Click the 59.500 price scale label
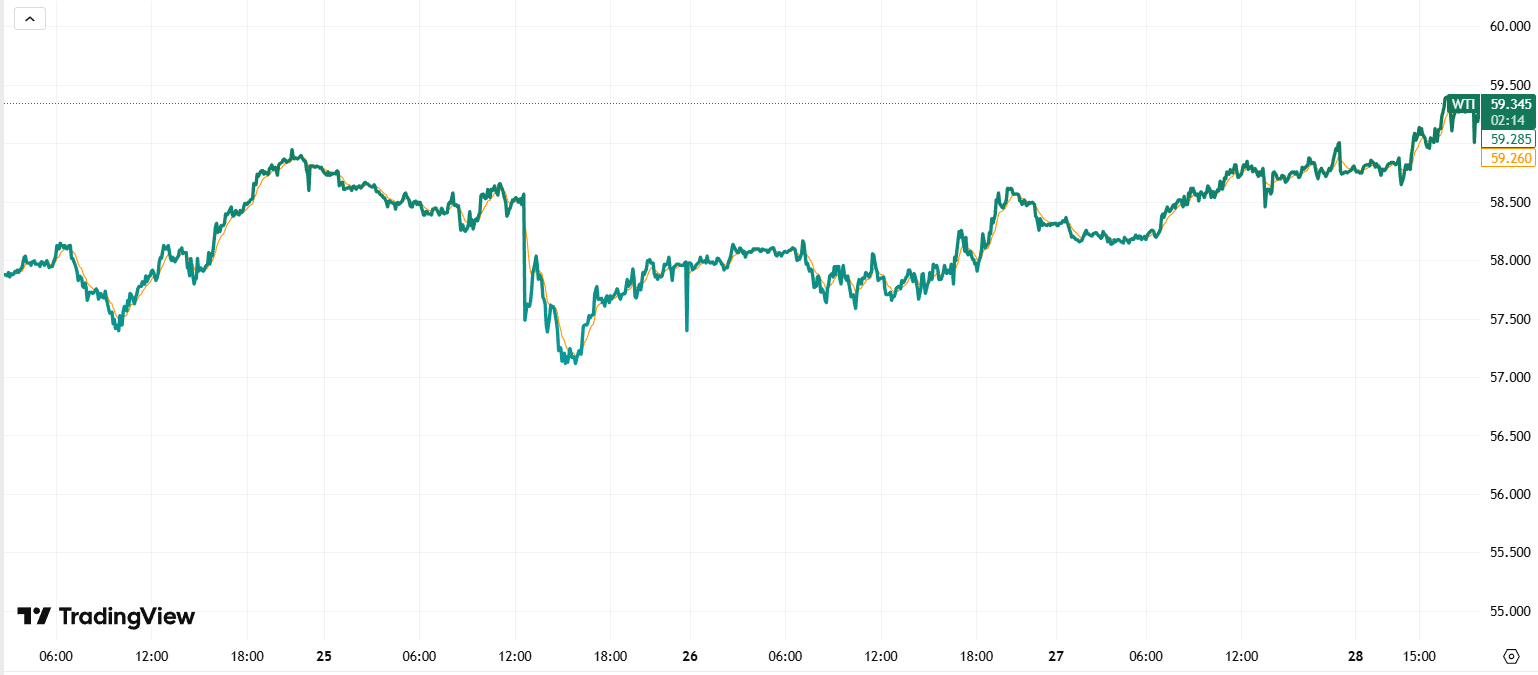The image size is (1538, 675). click(x=1510, y=85)
